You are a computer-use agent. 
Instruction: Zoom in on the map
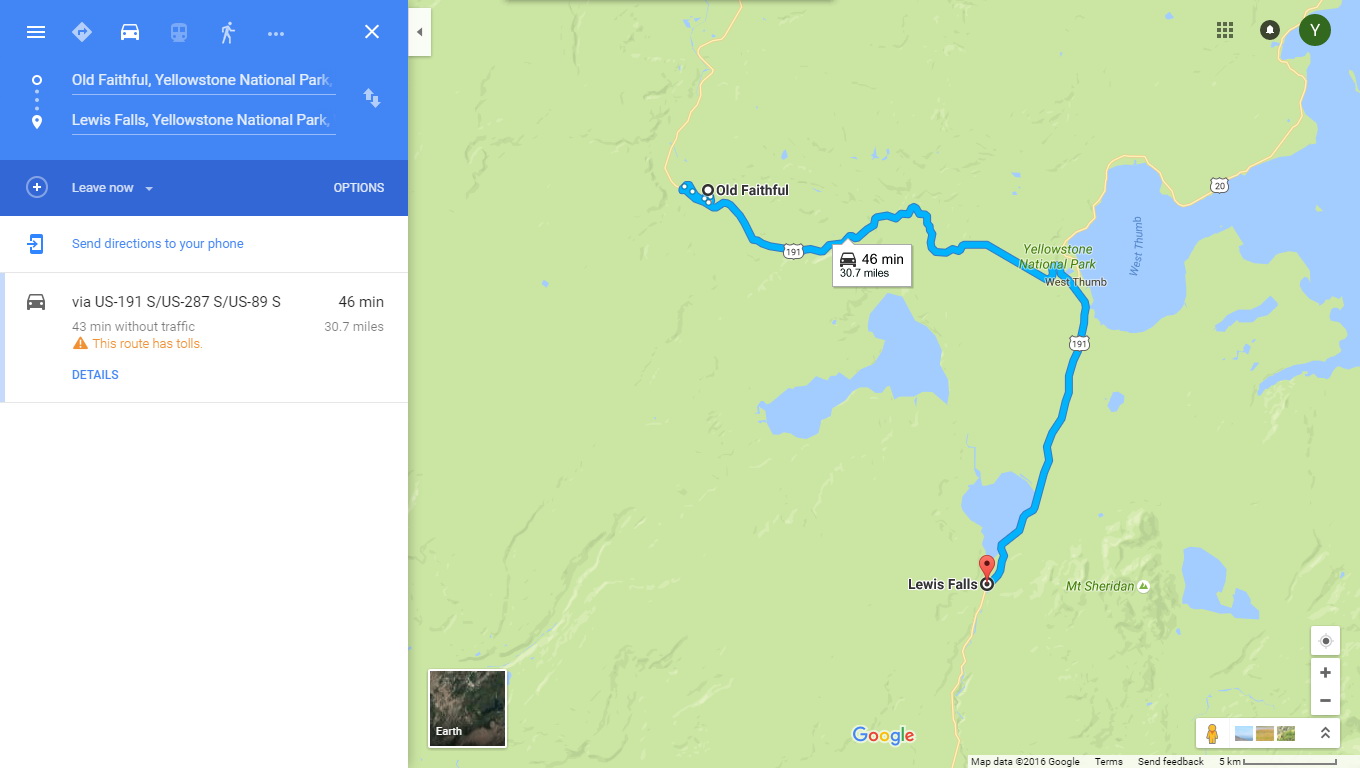[x=1325, y=673]
